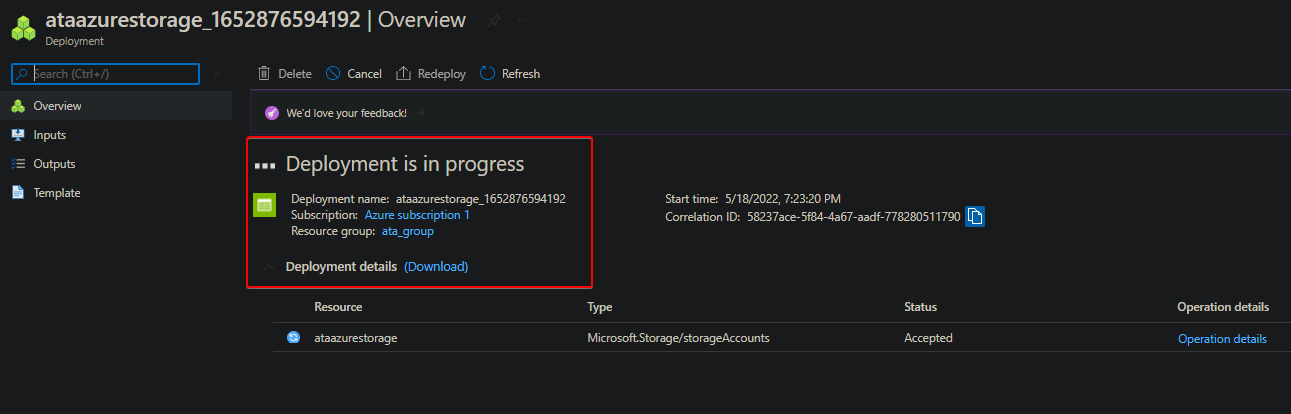Open the Azure subscription 1 link
Screen dimensions: 1291x414
tap(417, 215)
